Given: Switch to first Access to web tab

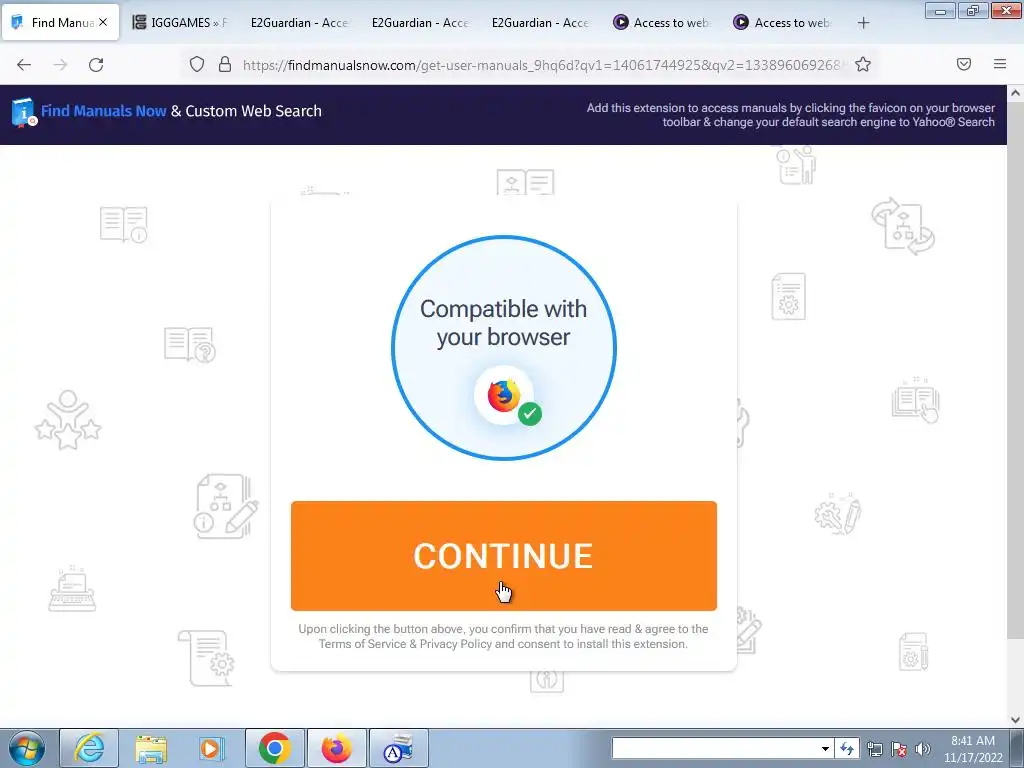Looking at the screenshot, I should point(660,23).
